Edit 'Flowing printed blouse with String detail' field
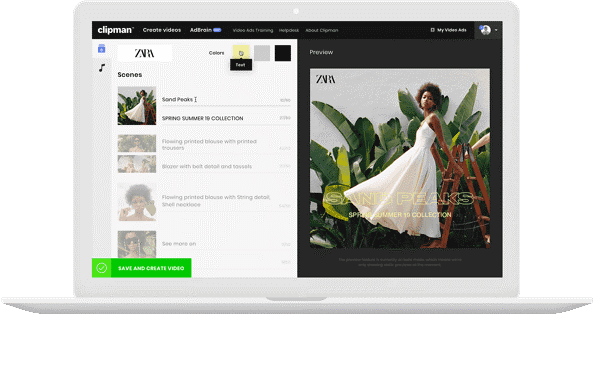The width and height of the screenshot is (599, 372). pyautogui.click(x=226, y=201)
